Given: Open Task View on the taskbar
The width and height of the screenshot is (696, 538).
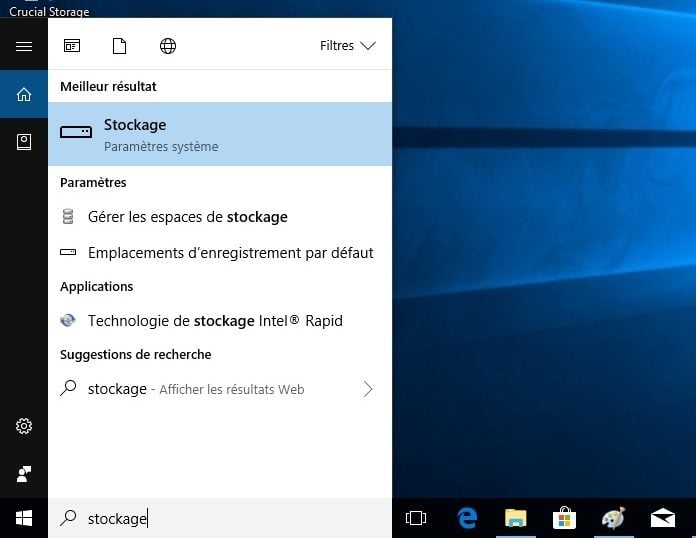Looking at the screenshot, I should coord(416,518).
